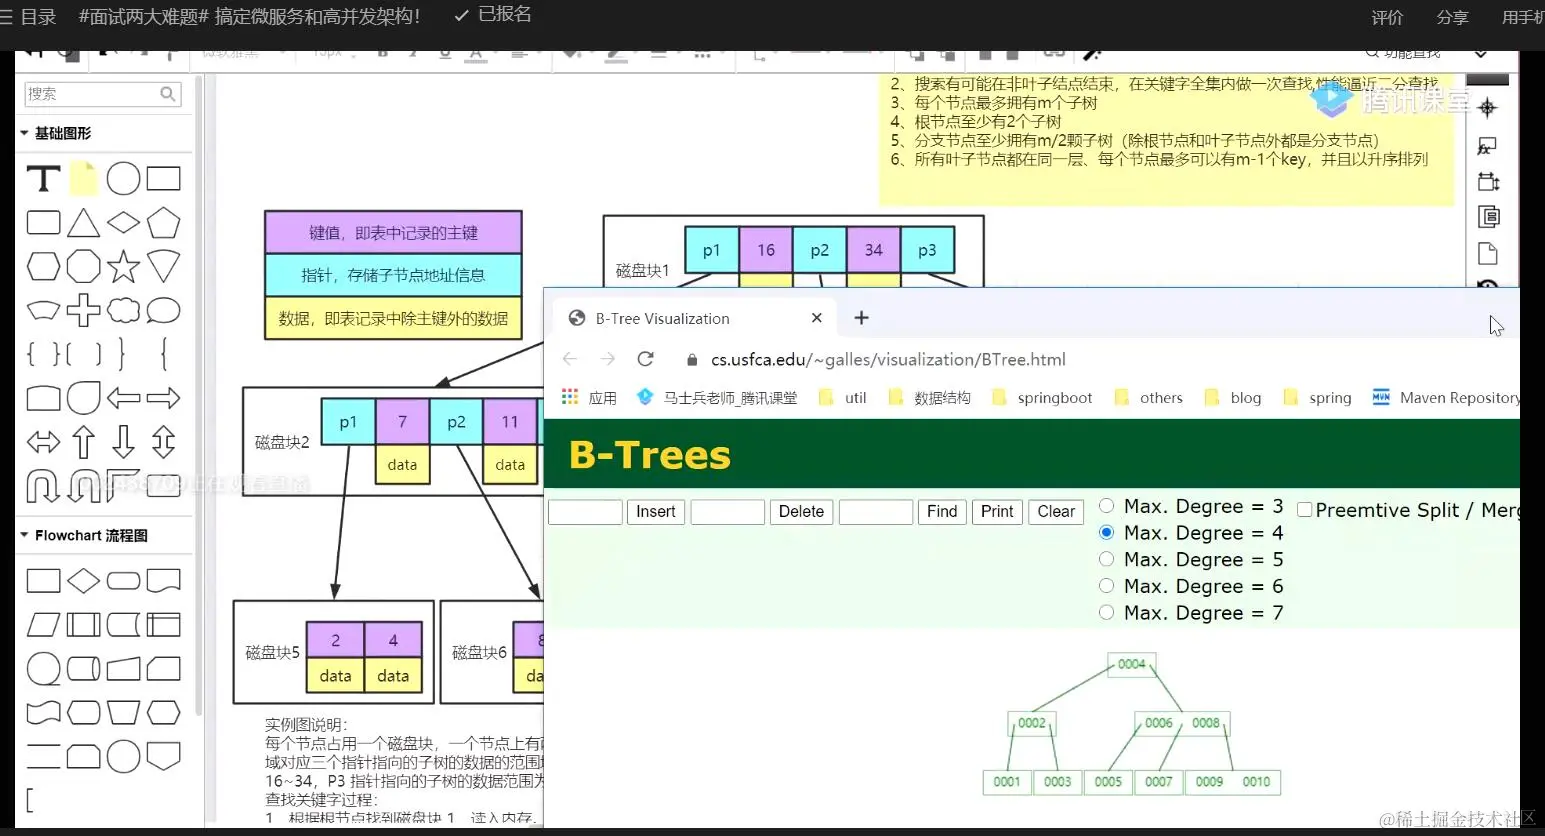Viewport: 1545px width, 836px height.
Task: Focus the Find value input field
Action: pos(876,512)
